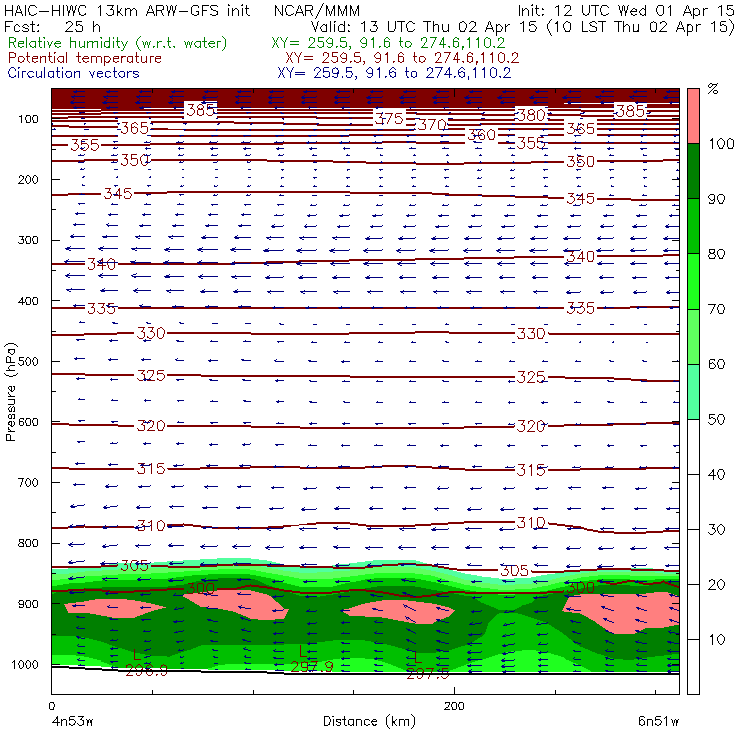Click the colorbar '50' percent label
The height and width of the screenshot is (740, 740).
[x=716, y=419]
